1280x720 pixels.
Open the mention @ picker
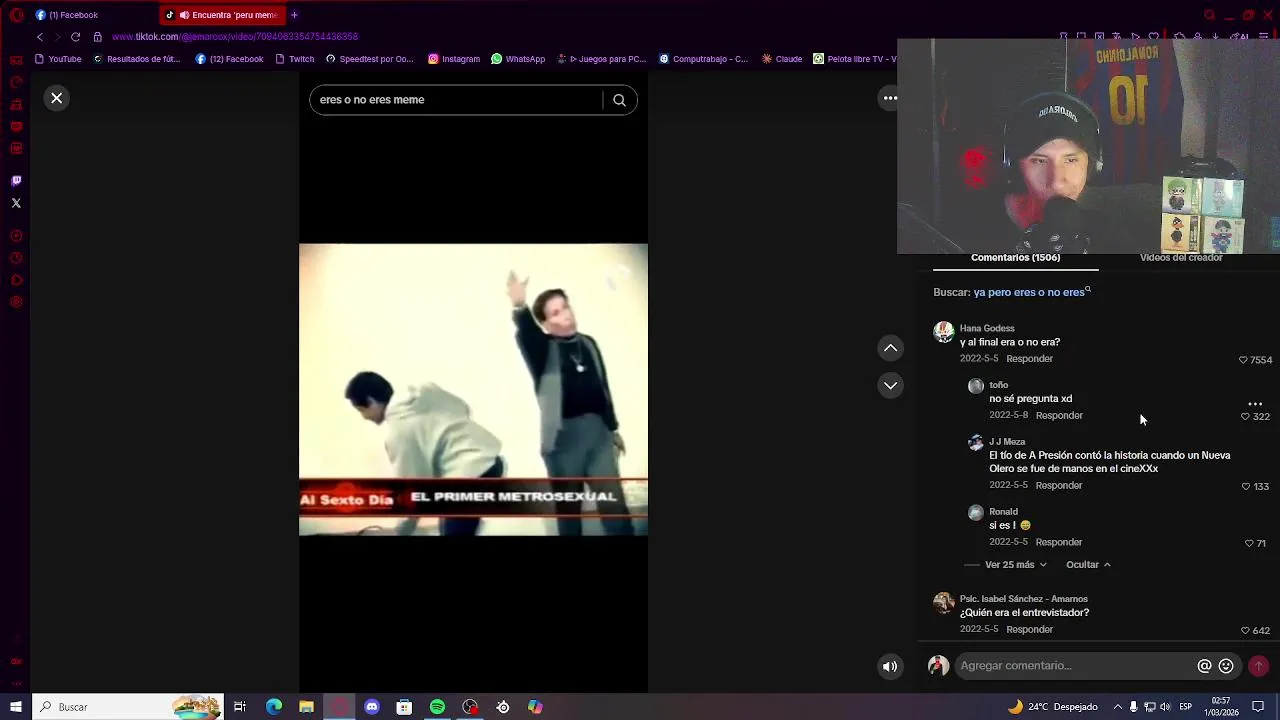pos(1204,666)
